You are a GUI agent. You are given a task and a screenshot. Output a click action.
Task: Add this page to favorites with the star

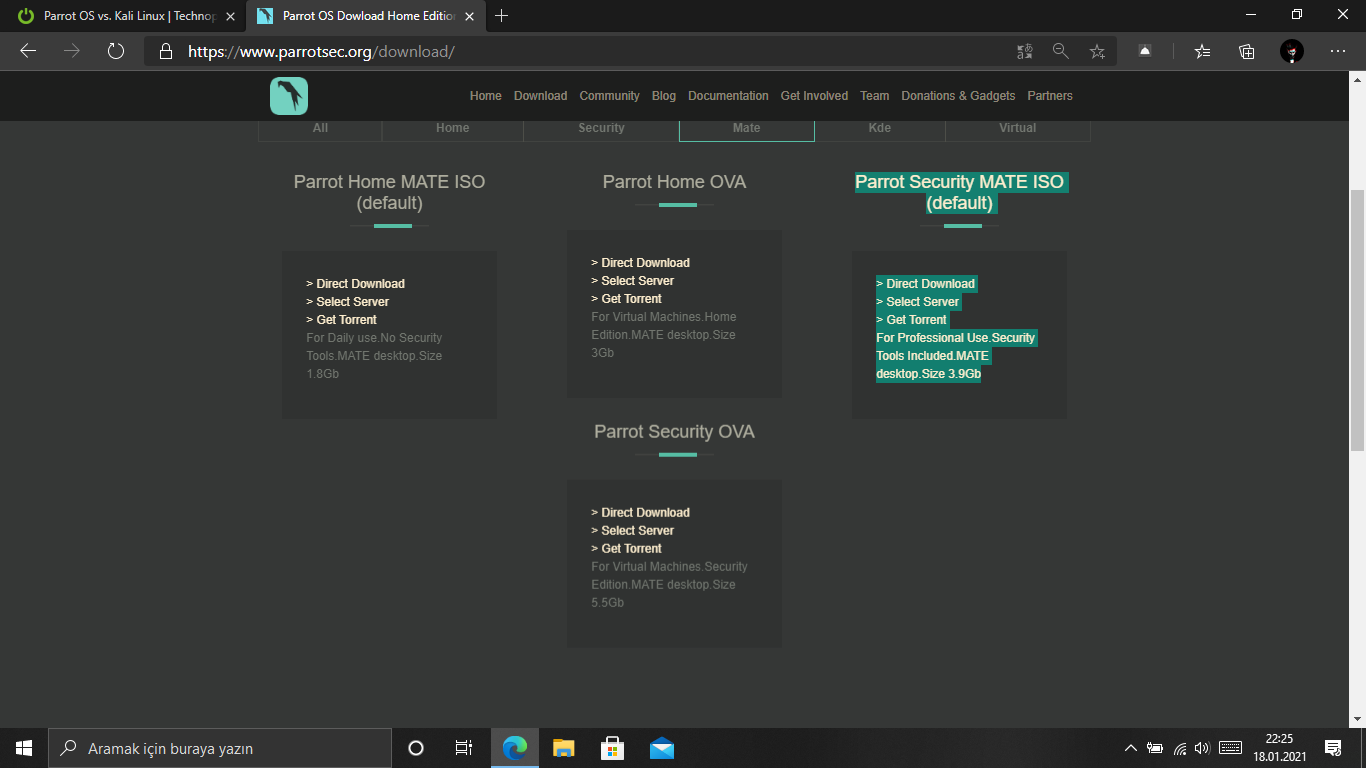pyautogui.click(x=1097, y=51)
